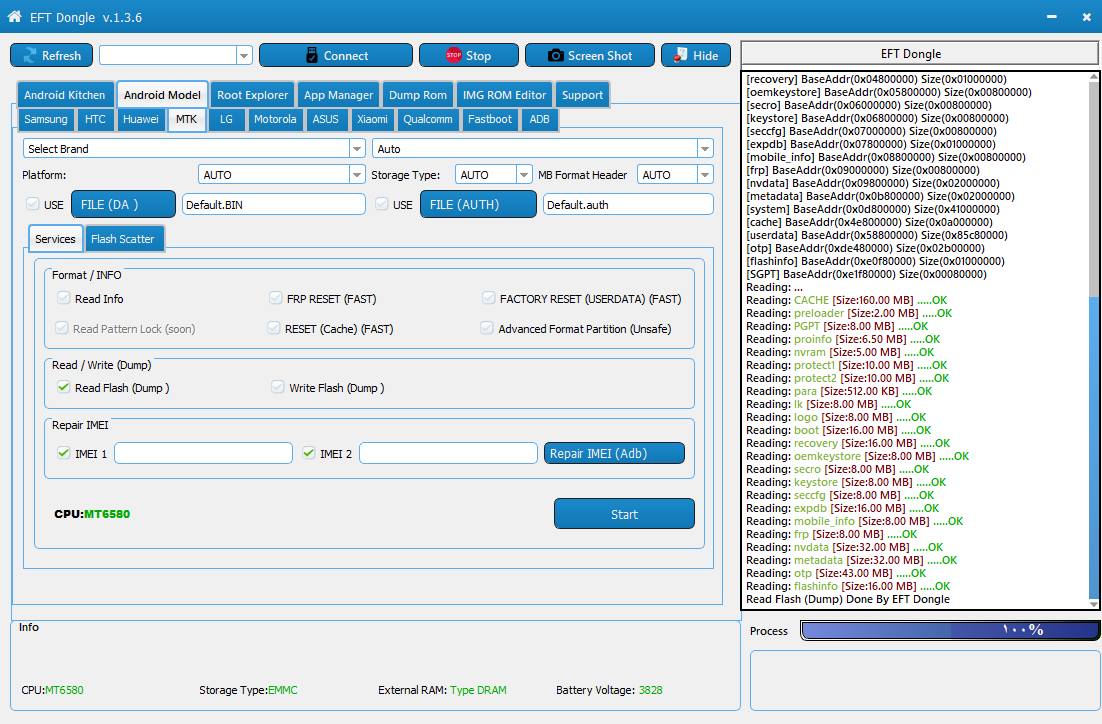Open the ADB tab
This screenshot has width=1102, height=724.
pyautogui.click(x=540, y=119)
